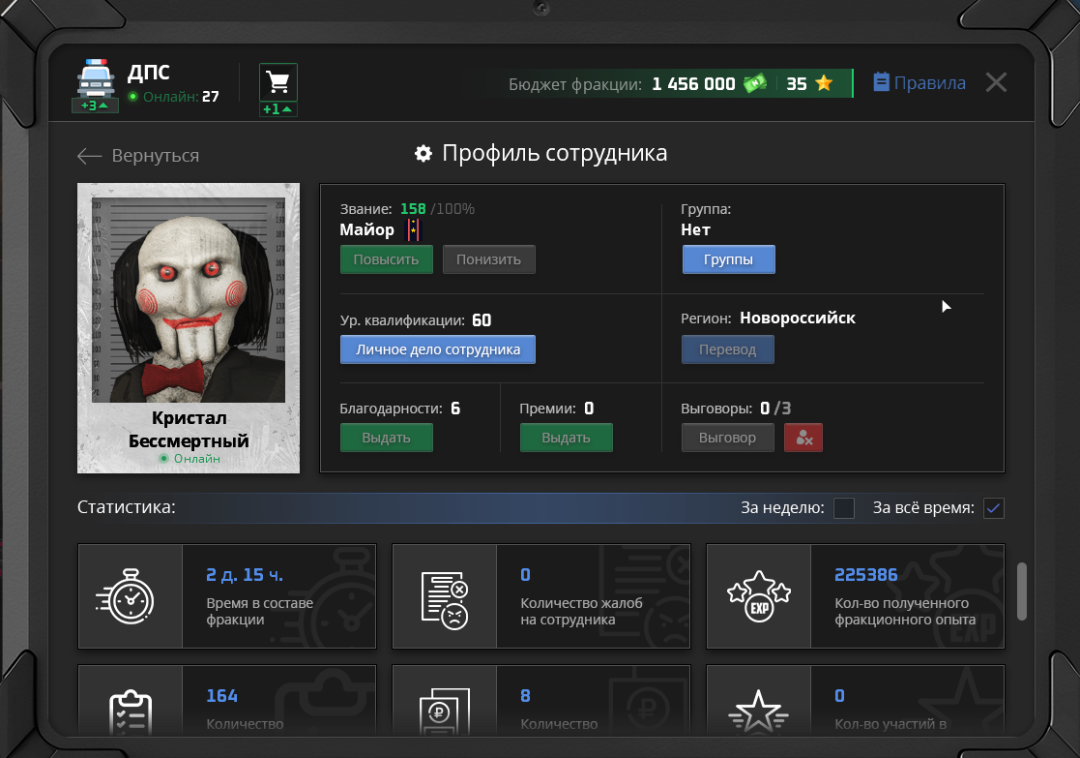Click the Группы button

tap(728, 260)
